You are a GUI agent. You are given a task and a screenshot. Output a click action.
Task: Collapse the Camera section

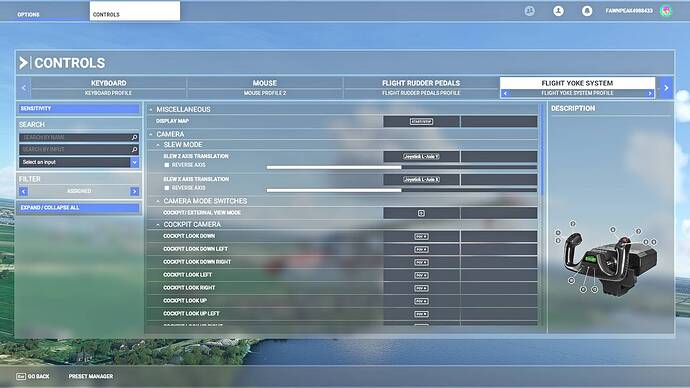click(151, 134)
